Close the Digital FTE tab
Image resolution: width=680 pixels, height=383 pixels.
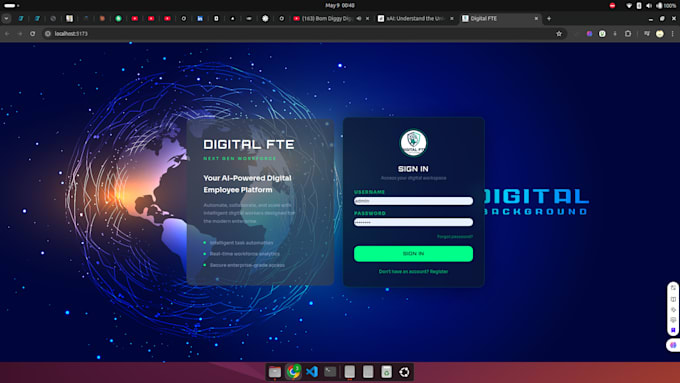[536, 19]
